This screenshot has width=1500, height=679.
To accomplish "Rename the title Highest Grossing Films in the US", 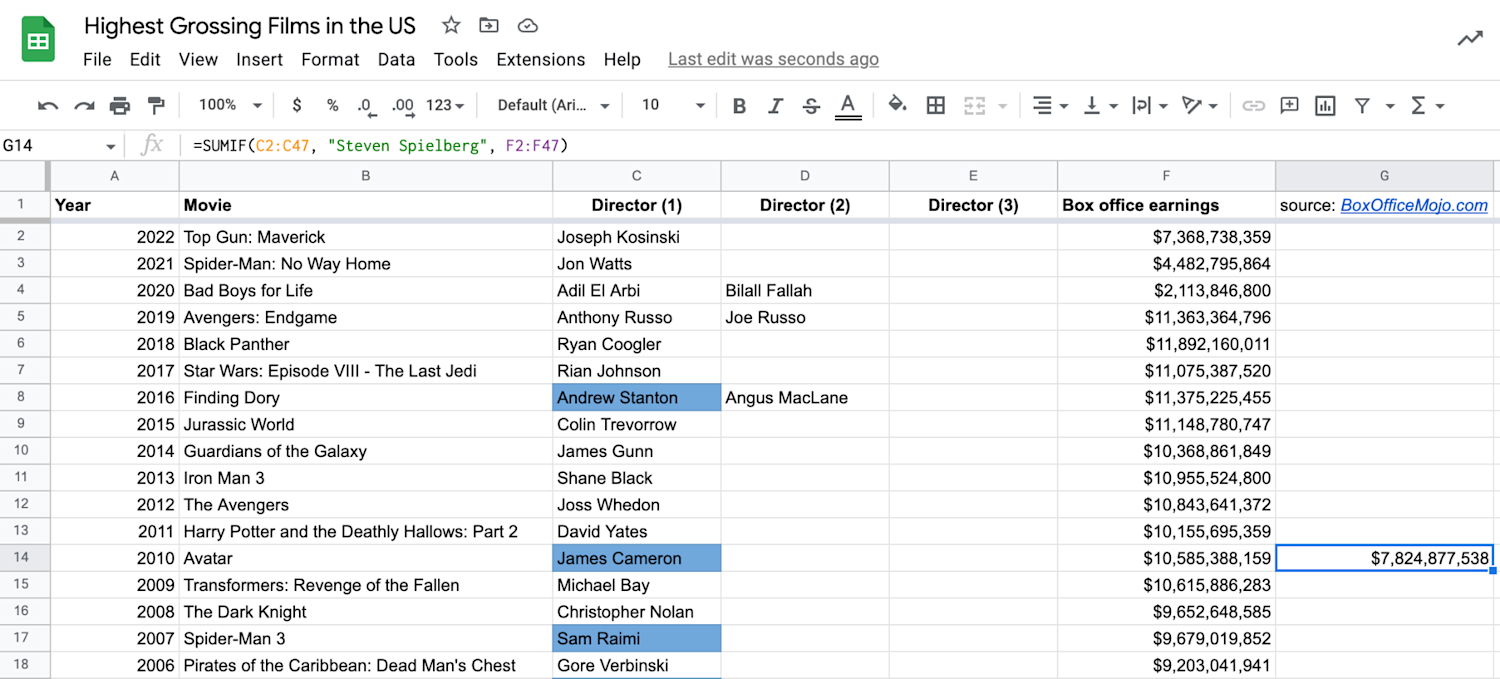I will tap(249, 26).
